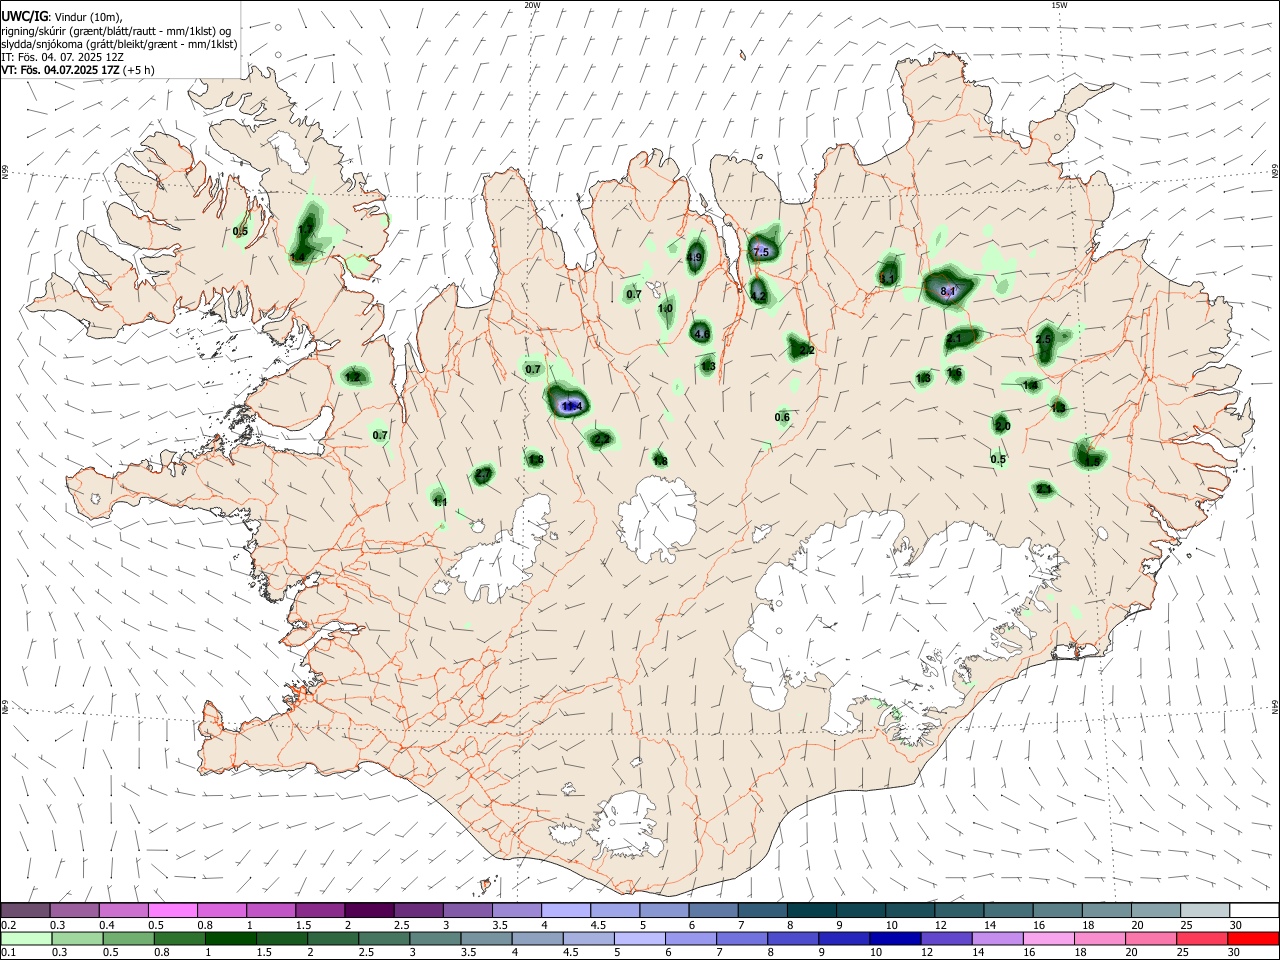The width and height of the screenshot is (1280, 960).
Task: Click the pale green 0.1 swatch in lower legend
Action: click(x=26, y=939)
